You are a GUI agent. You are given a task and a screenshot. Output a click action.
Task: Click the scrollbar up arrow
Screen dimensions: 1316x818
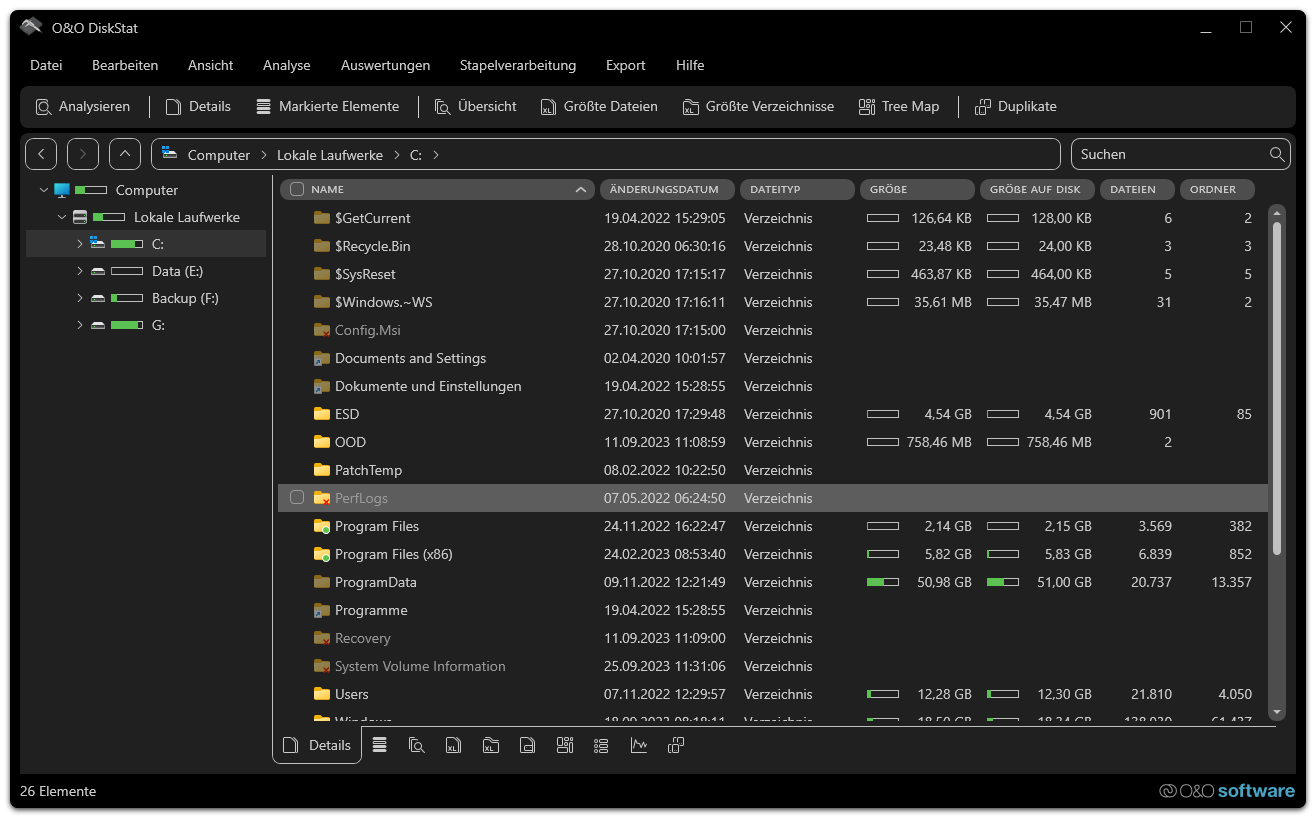point(1276,212)
